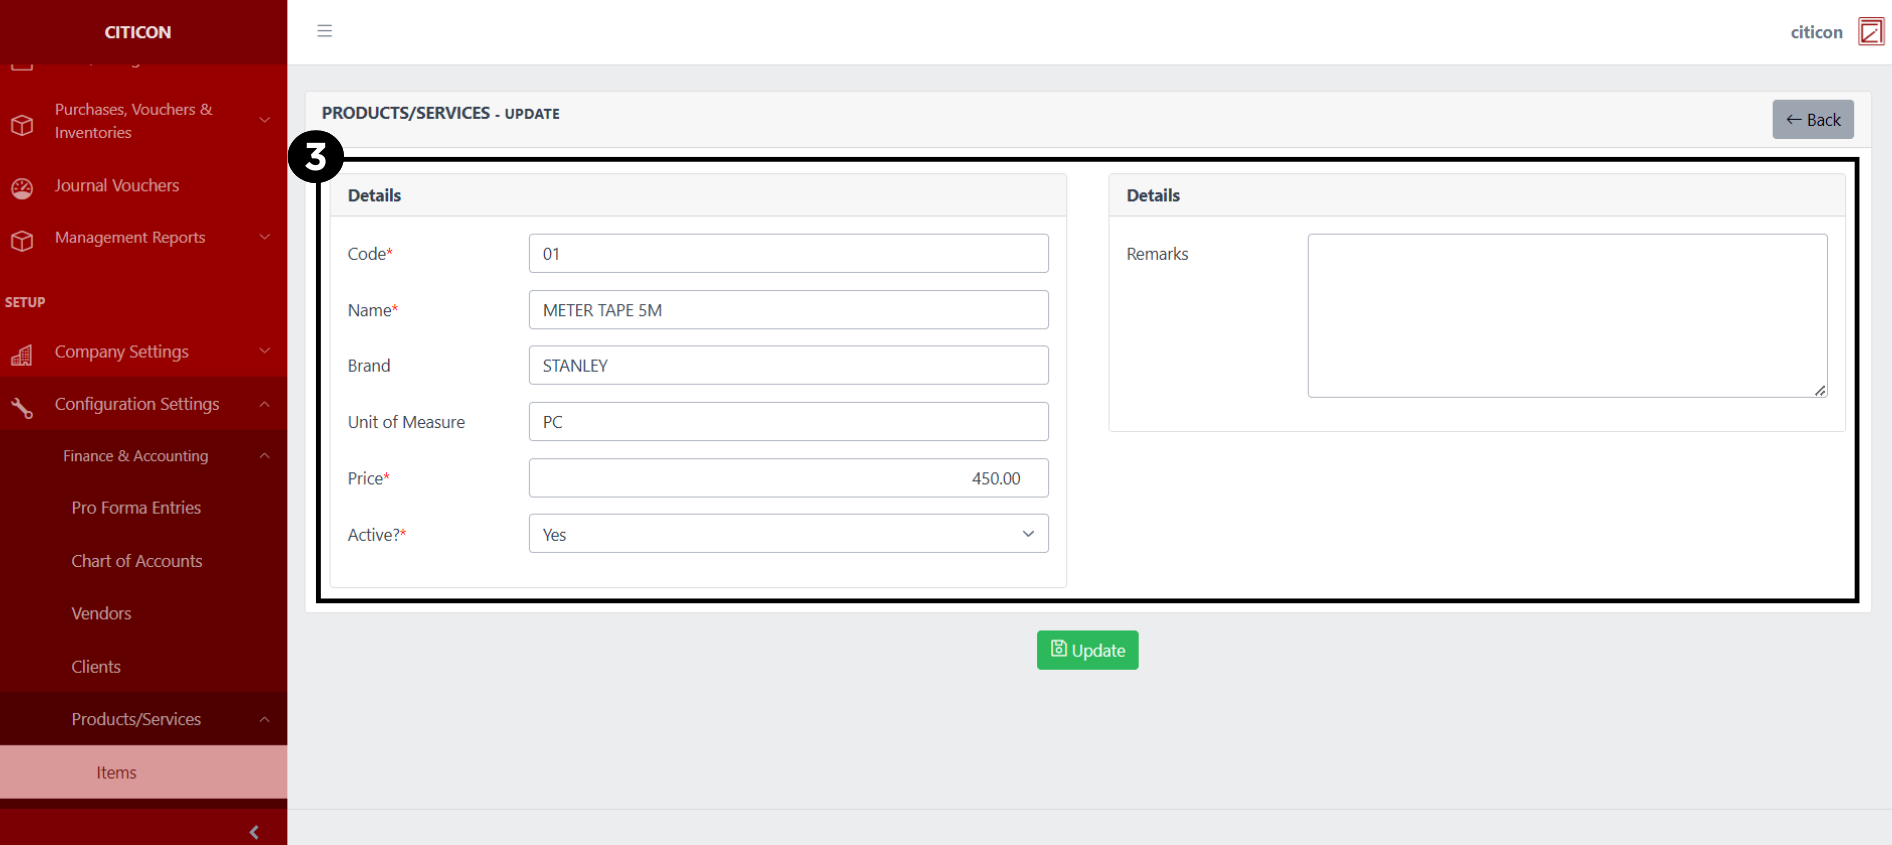This screenshot has width=1892, height=845.
Task: Toggle the hamburger sidebar menu icon
Action: [x=324, y=31]
